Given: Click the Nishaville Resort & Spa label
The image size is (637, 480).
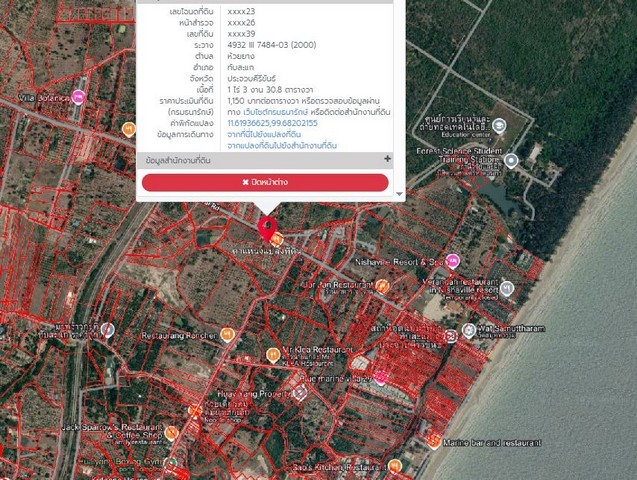Looking at the screenshot, I should coord(400,262).
